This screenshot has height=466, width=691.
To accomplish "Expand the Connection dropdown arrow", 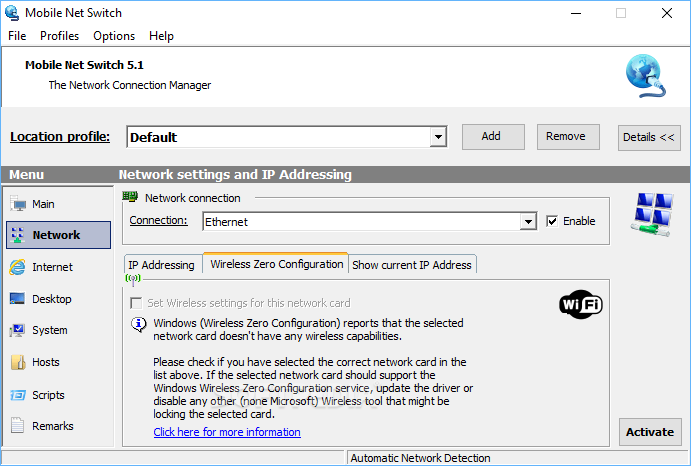I will point(528,222).
